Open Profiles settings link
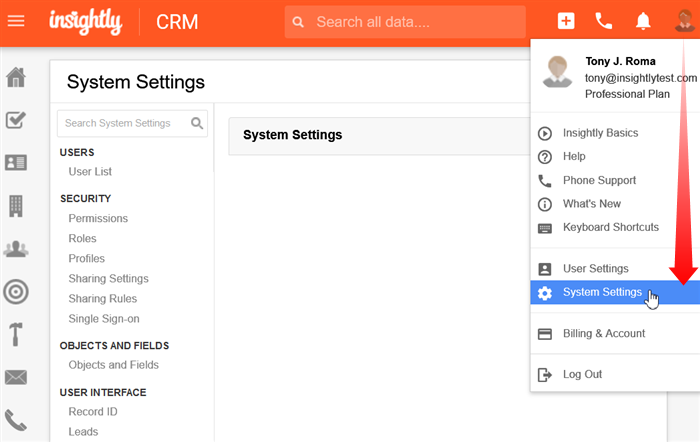The height and width of the screenshot is (442, 700). point(87,259)
